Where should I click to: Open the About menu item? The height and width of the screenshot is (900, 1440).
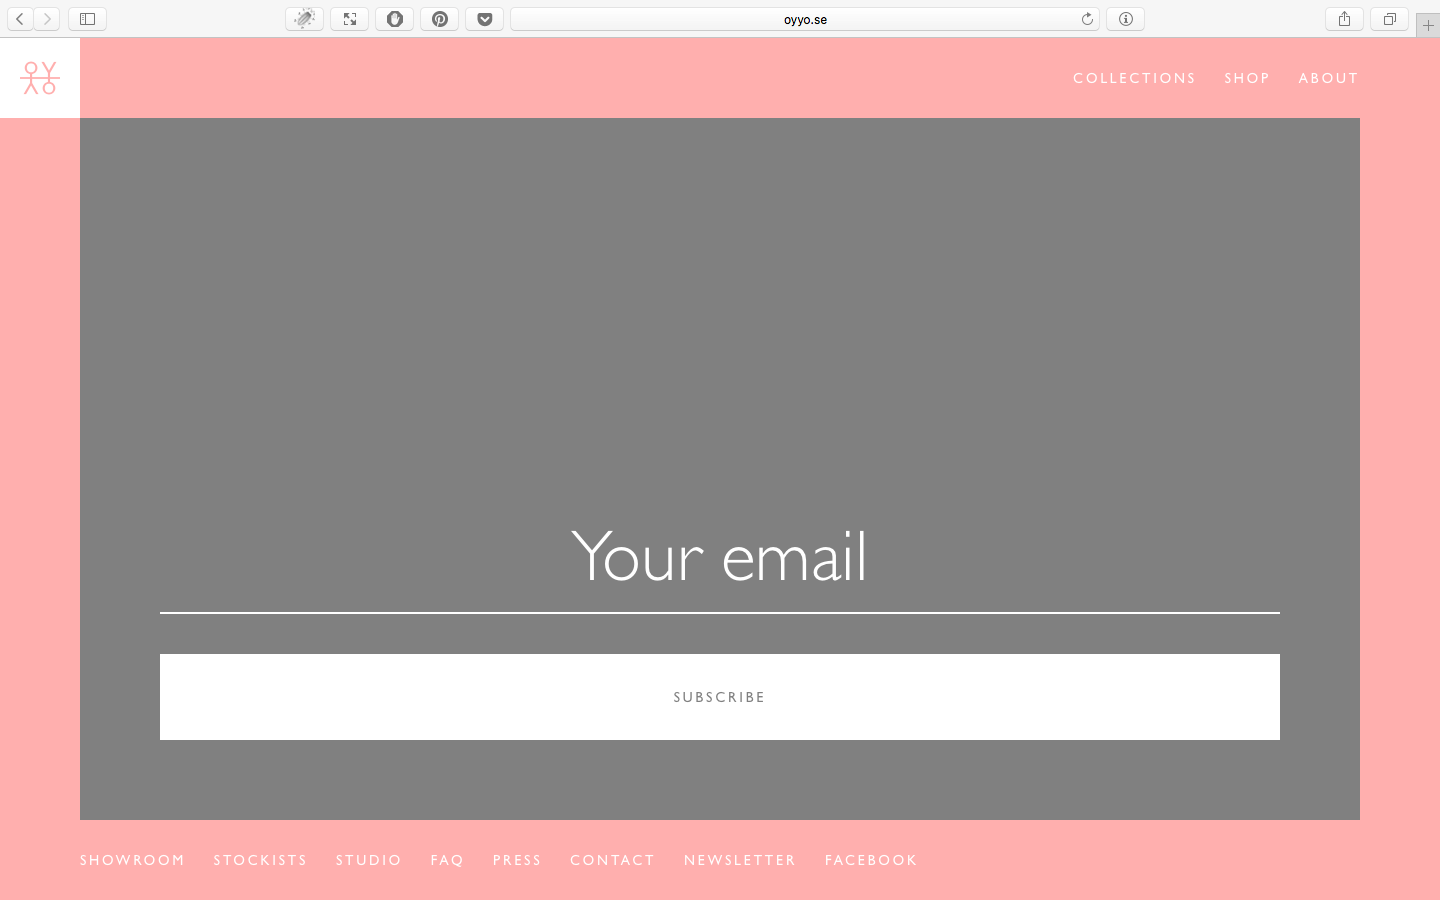[1328, 78]
